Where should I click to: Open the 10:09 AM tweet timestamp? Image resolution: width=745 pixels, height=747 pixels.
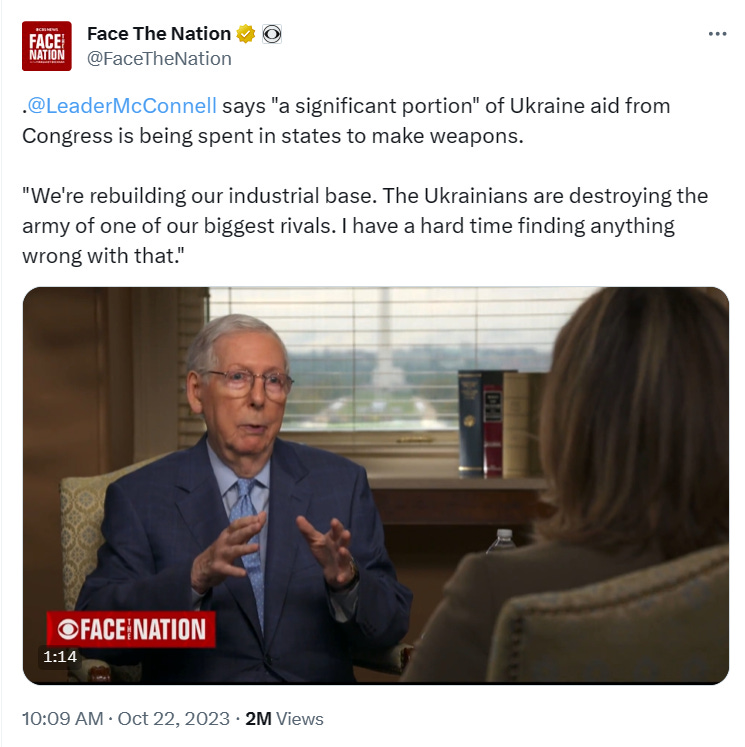pos(63,718)
